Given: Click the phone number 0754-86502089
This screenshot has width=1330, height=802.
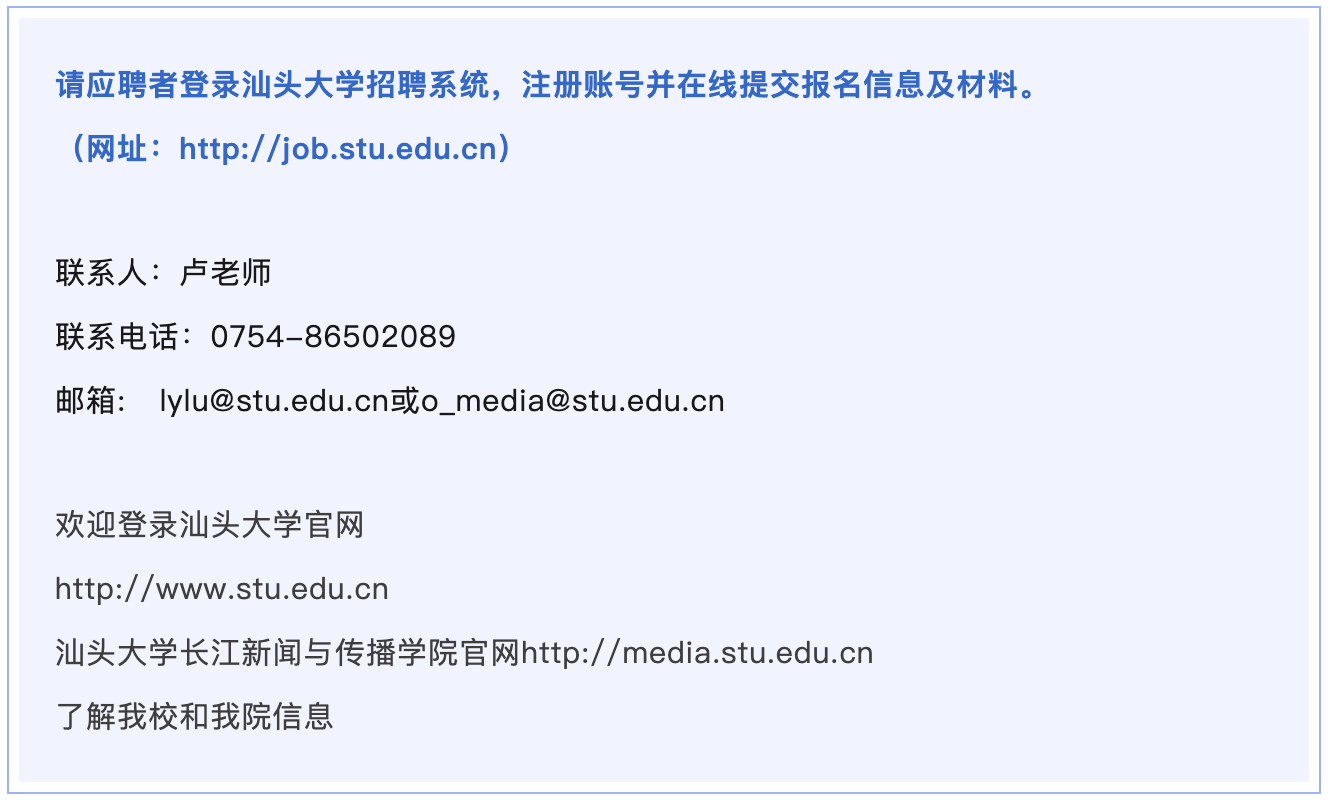Looking at the screenshot, I should [x=333, y=337].
